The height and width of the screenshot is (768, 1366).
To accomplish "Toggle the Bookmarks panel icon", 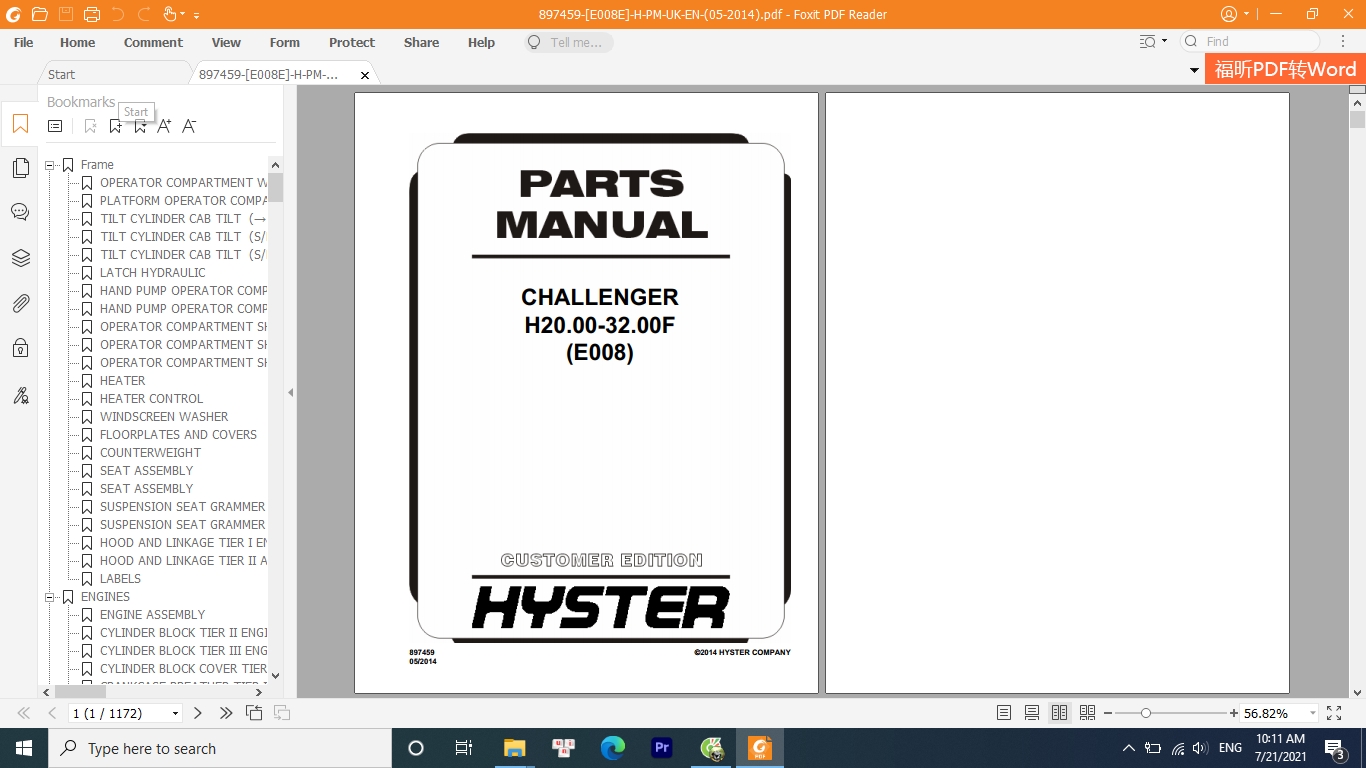I will point(20,124).
